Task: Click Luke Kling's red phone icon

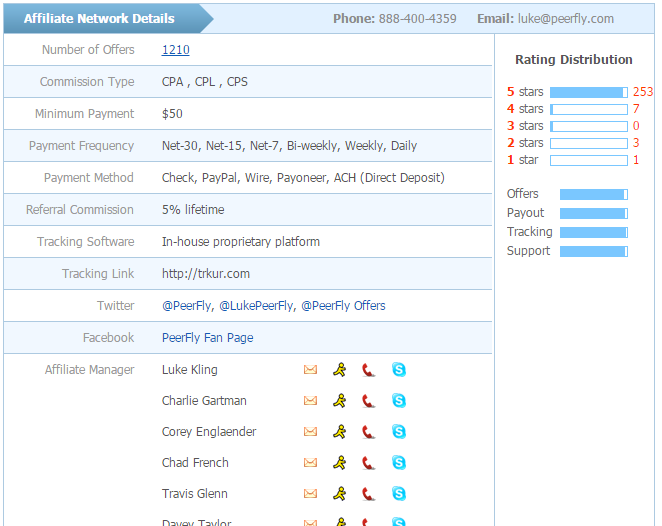Action: (368, 370)
